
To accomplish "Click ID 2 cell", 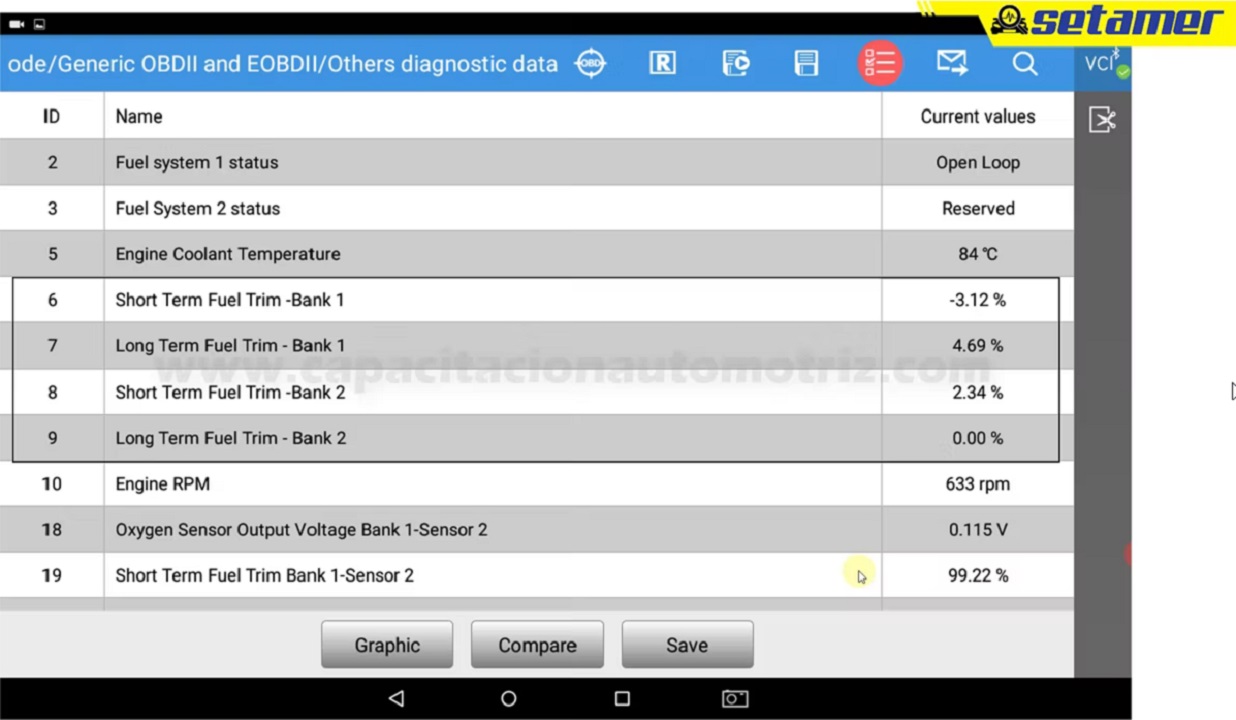I will click(x=51, y=162).
